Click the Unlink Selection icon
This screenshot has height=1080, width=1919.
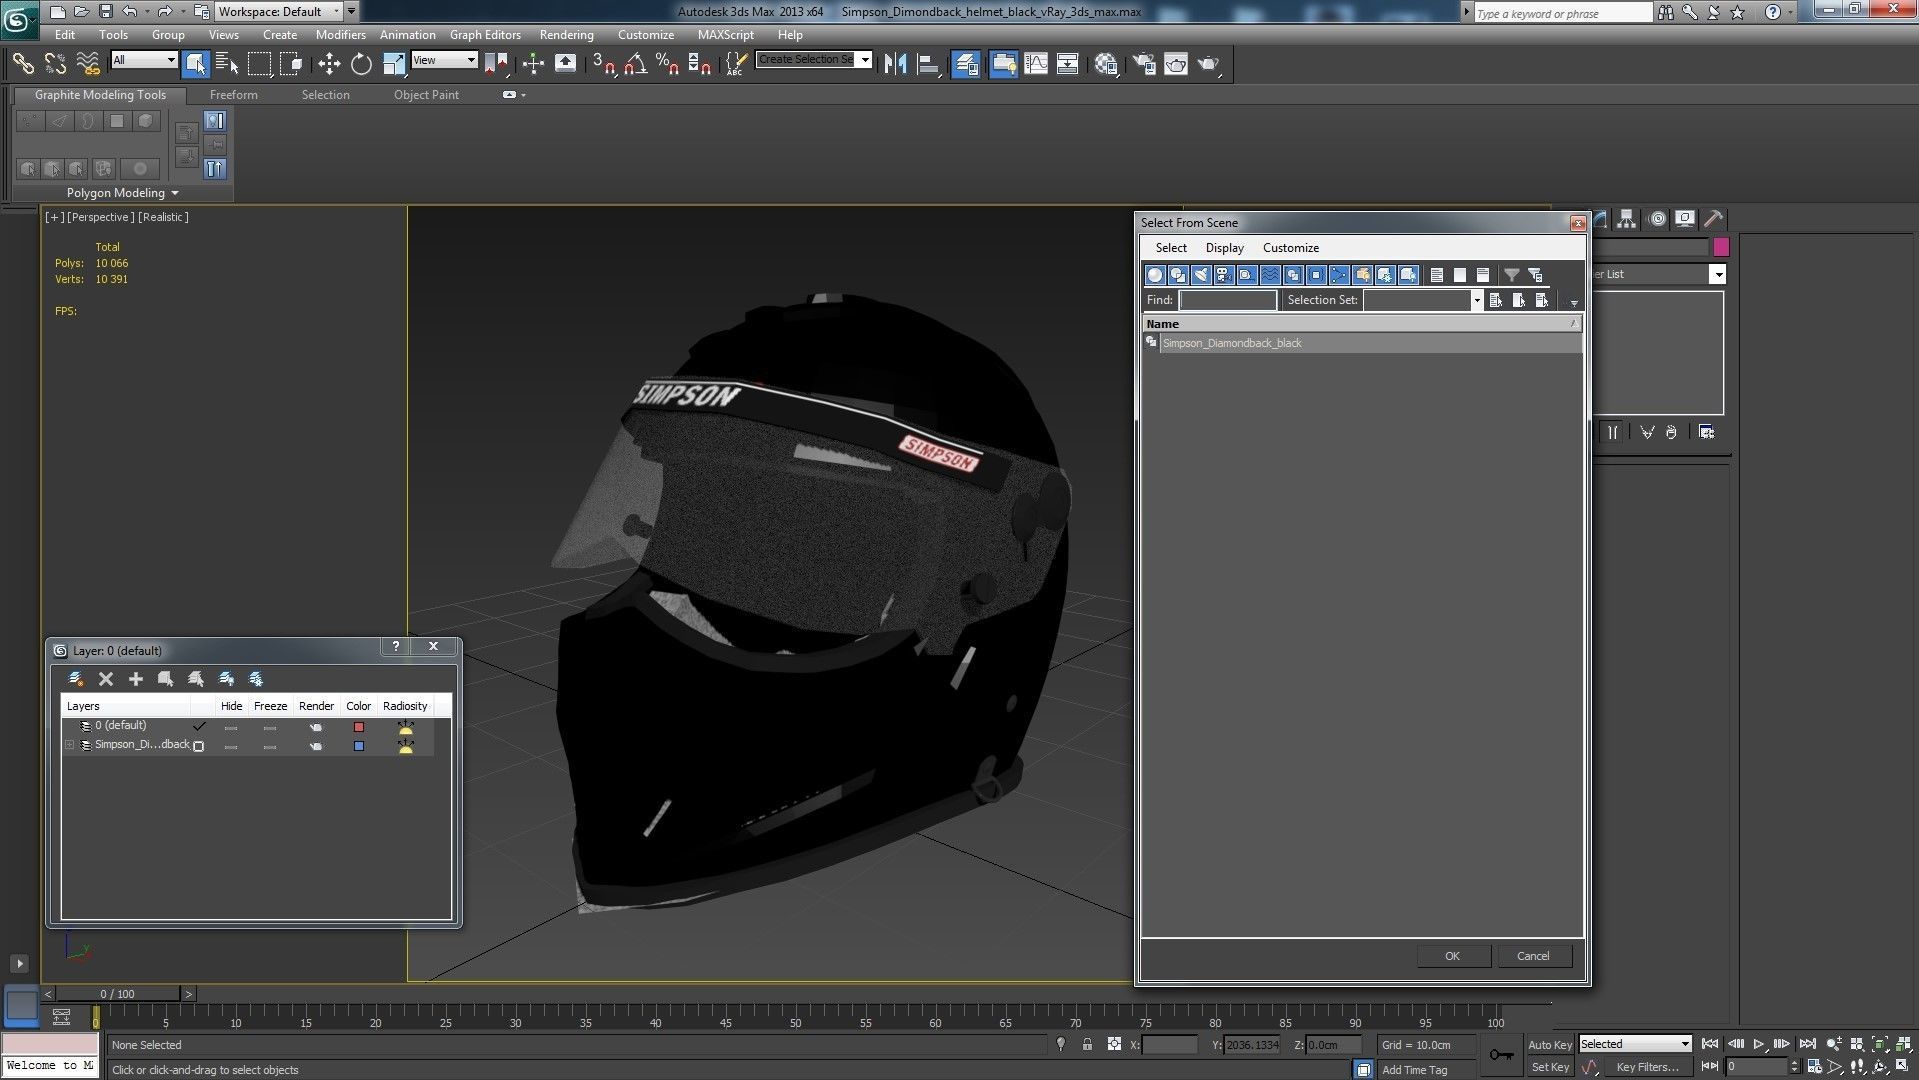(55, 64)
